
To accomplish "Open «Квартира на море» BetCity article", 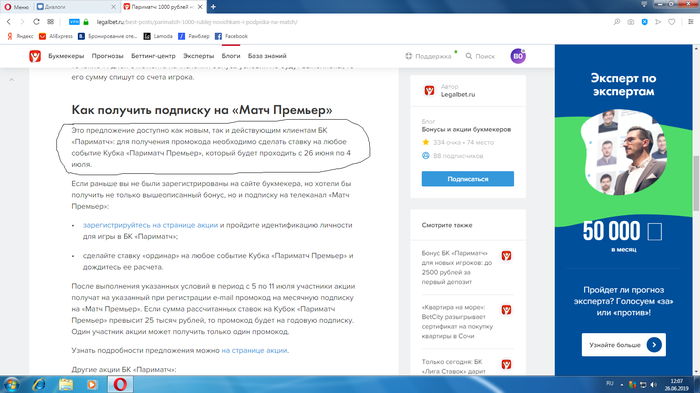I will pos(457,322).
